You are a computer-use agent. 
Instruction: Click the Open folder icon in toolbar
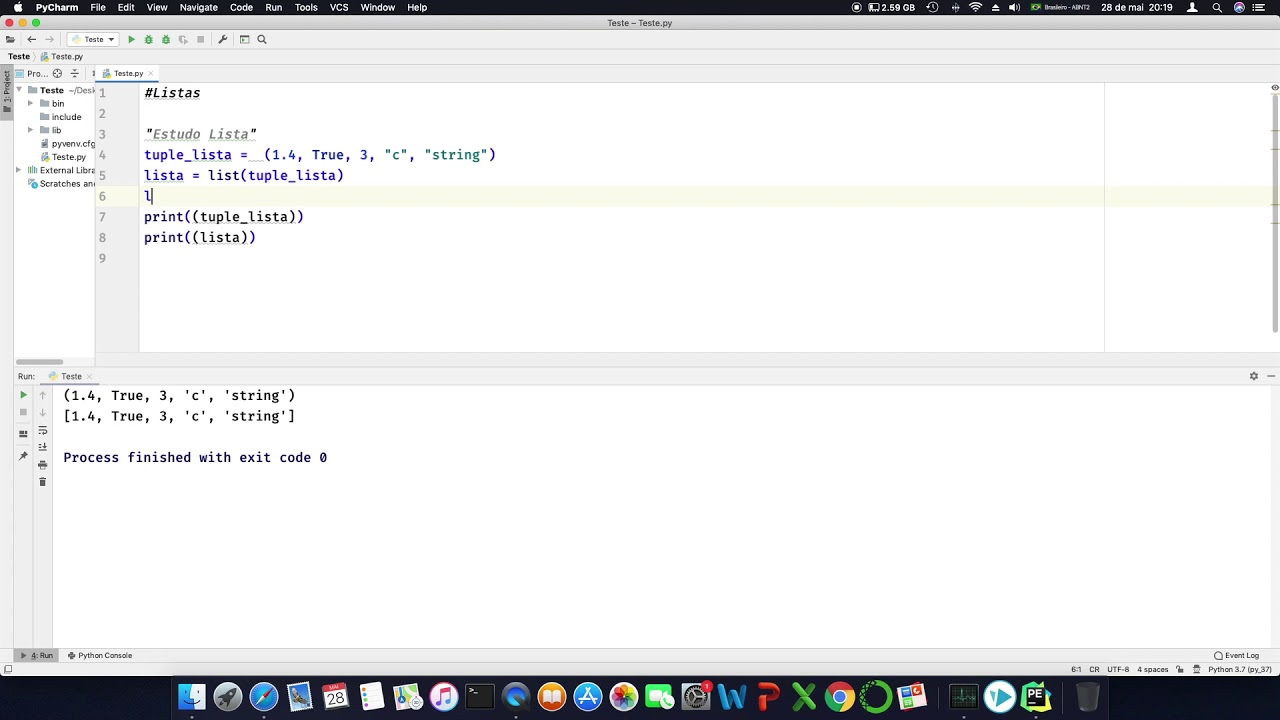click(10, 39)
